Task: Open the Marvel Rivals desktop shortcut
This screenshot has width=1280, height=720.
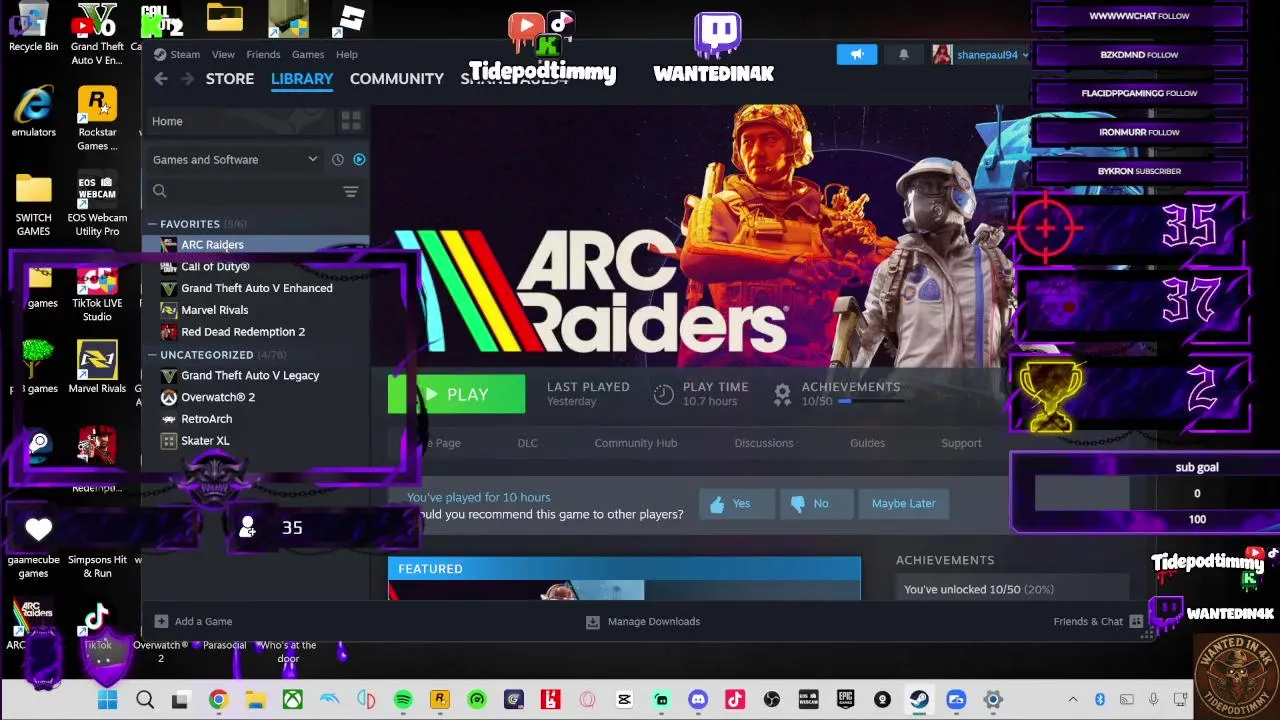Action: point(97,367)
